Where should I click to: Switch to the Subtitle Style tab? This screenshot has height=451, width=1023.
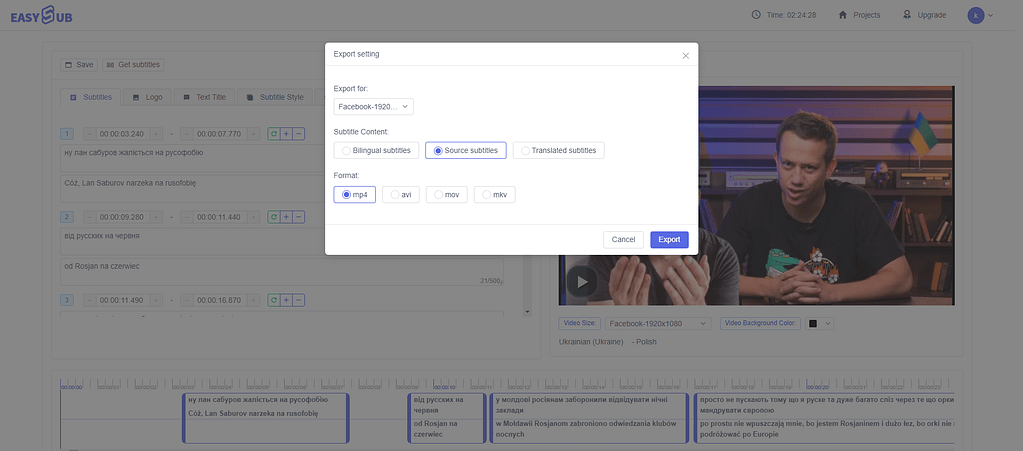pyautogui.click(x=275, y=97)
